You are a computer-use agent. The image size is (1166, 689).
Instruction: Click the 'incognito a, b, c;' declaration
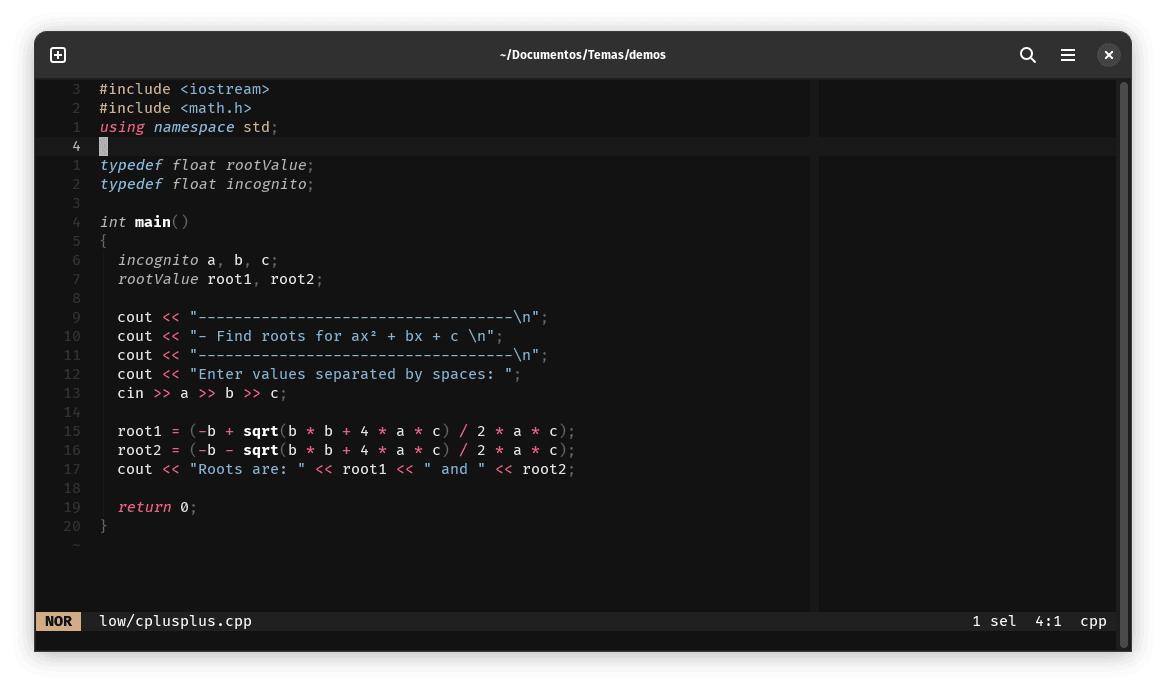click(x=198, y=260)
